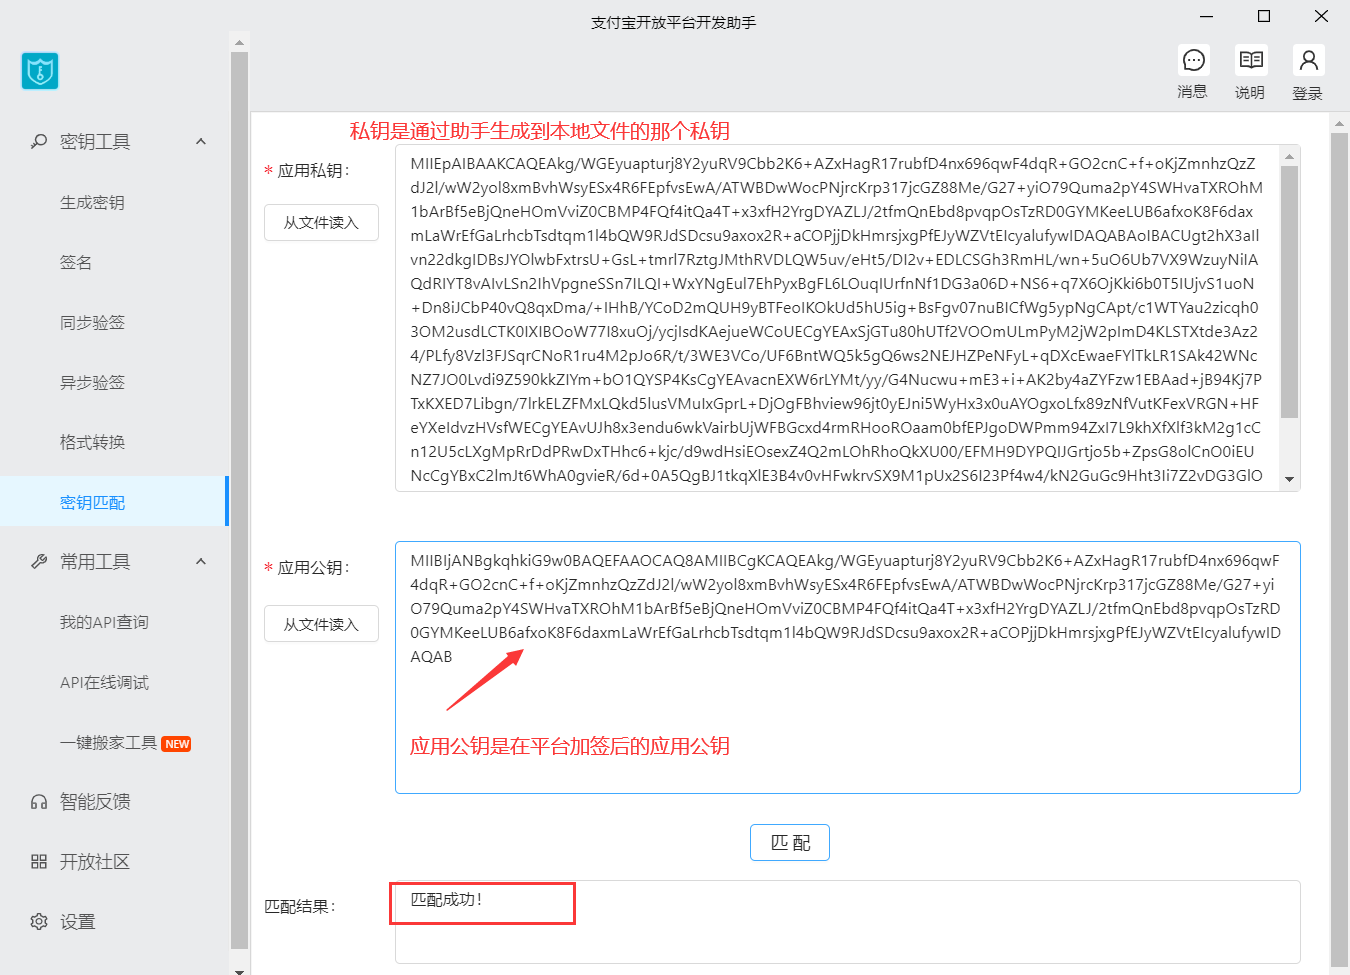The width and height of the screenshot is (1350, 975).
Task: Click the private key box scrollbar thumb
Action: click(1289, 291)
